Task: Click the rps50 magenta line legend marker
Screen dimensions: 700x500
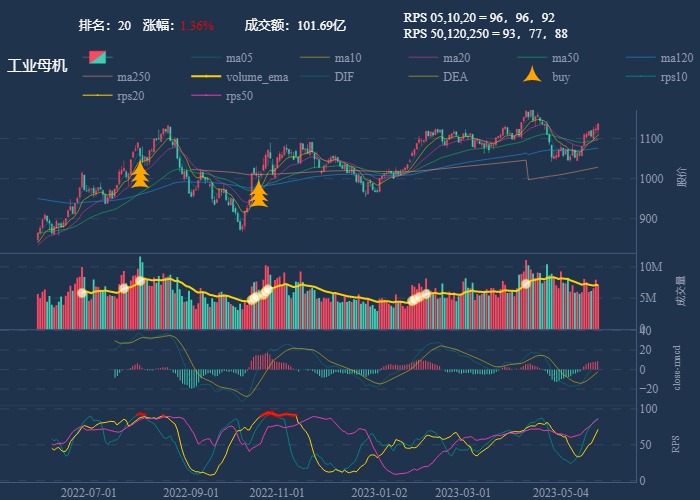Action: tap(207, 96)
